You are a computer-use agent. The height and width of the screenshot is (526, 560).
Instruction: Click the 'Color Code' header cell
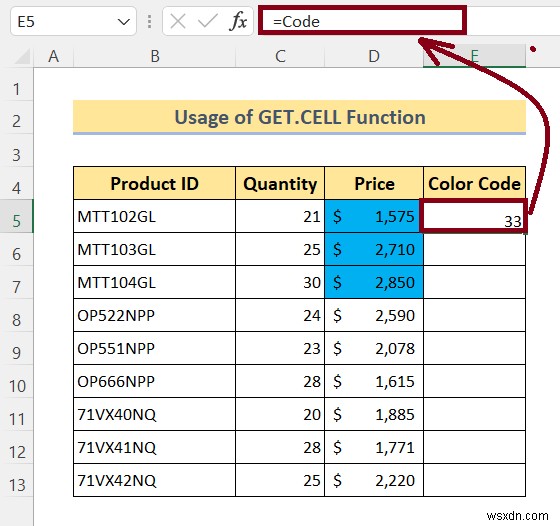(474, 183)
